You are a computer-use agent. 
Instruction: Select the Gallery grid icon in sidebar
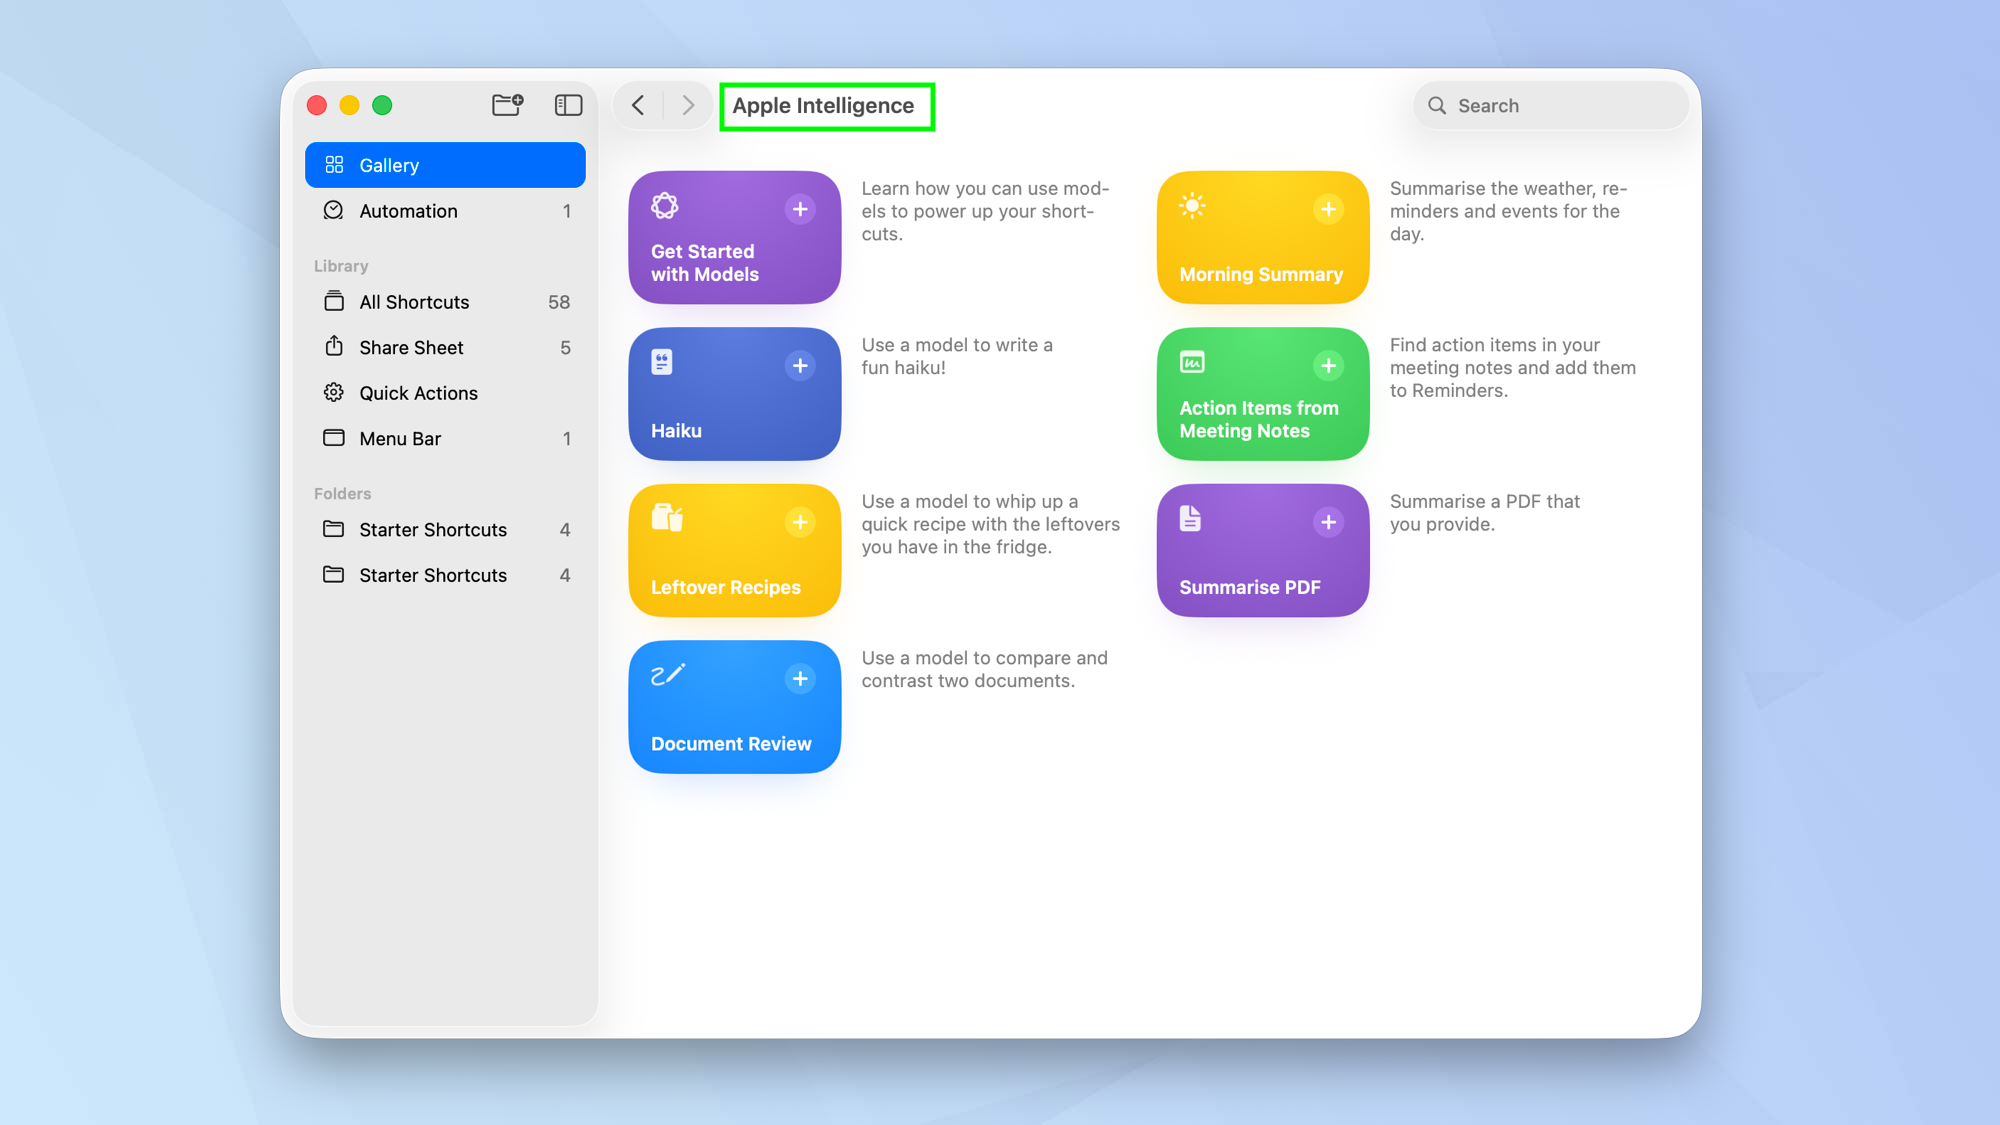click(x=334, y=164)
